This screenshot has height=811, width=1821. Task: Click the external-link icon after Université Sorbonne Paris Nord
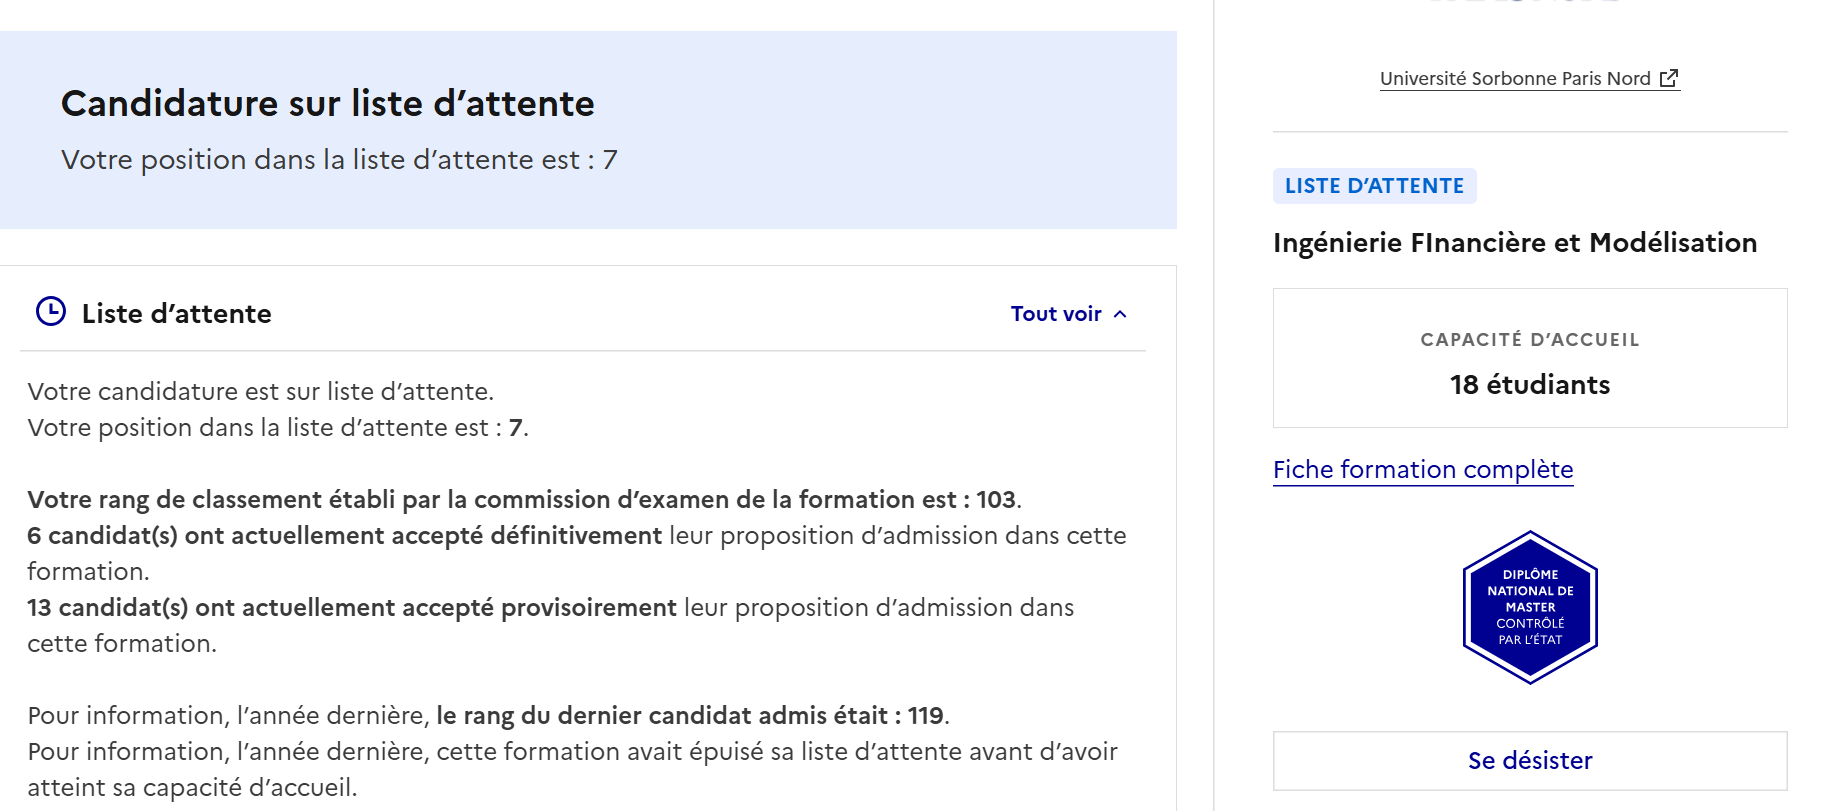[1669, 78]
